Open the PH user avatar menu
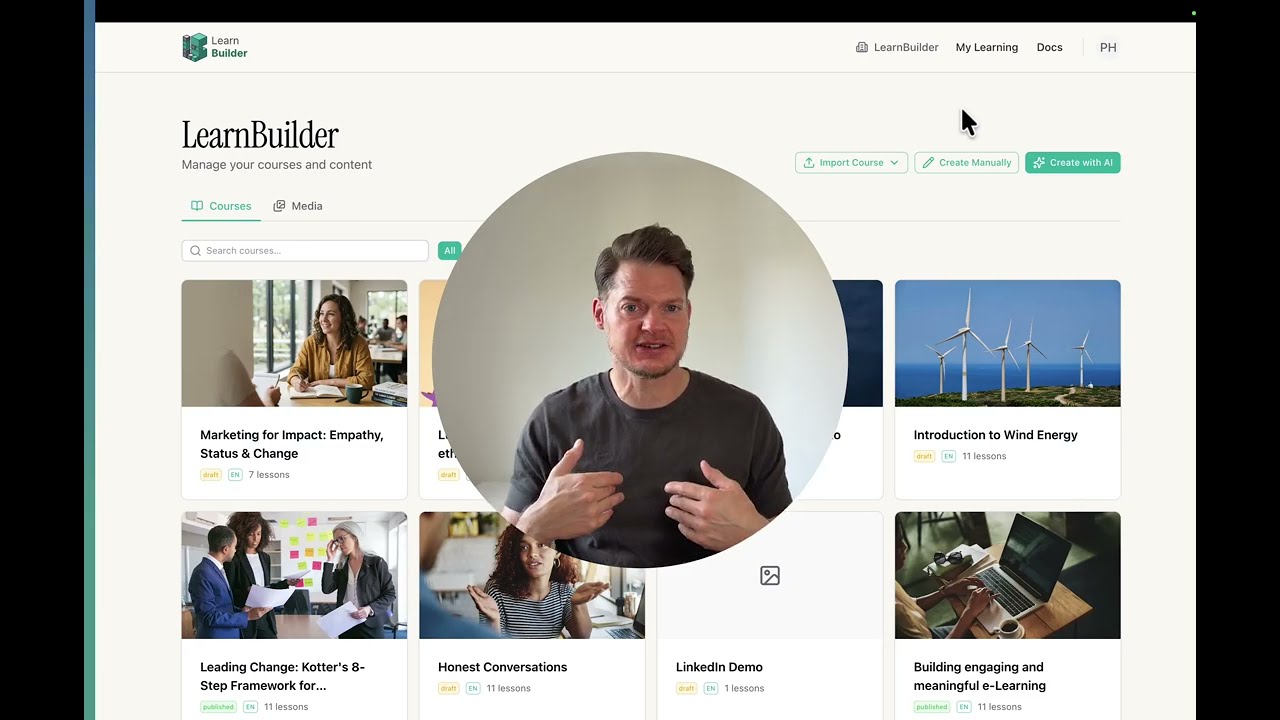 [1108, 47]
